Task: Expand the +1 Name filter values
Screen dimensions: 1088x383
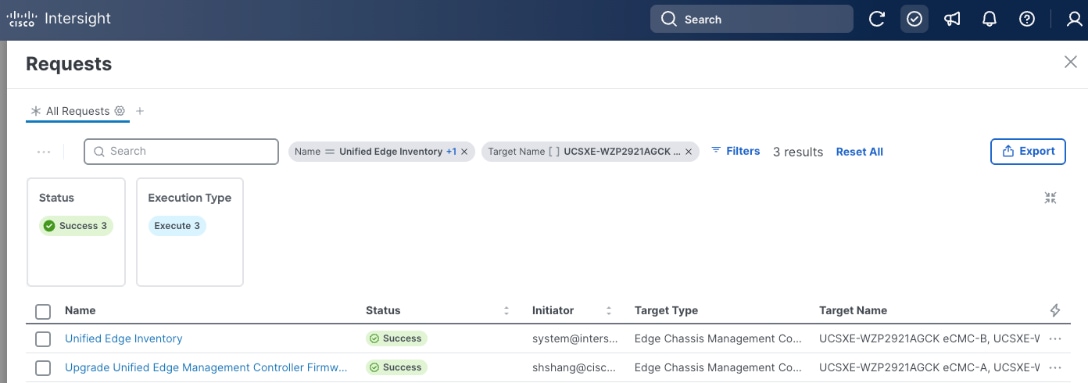Action: (451, 151)
